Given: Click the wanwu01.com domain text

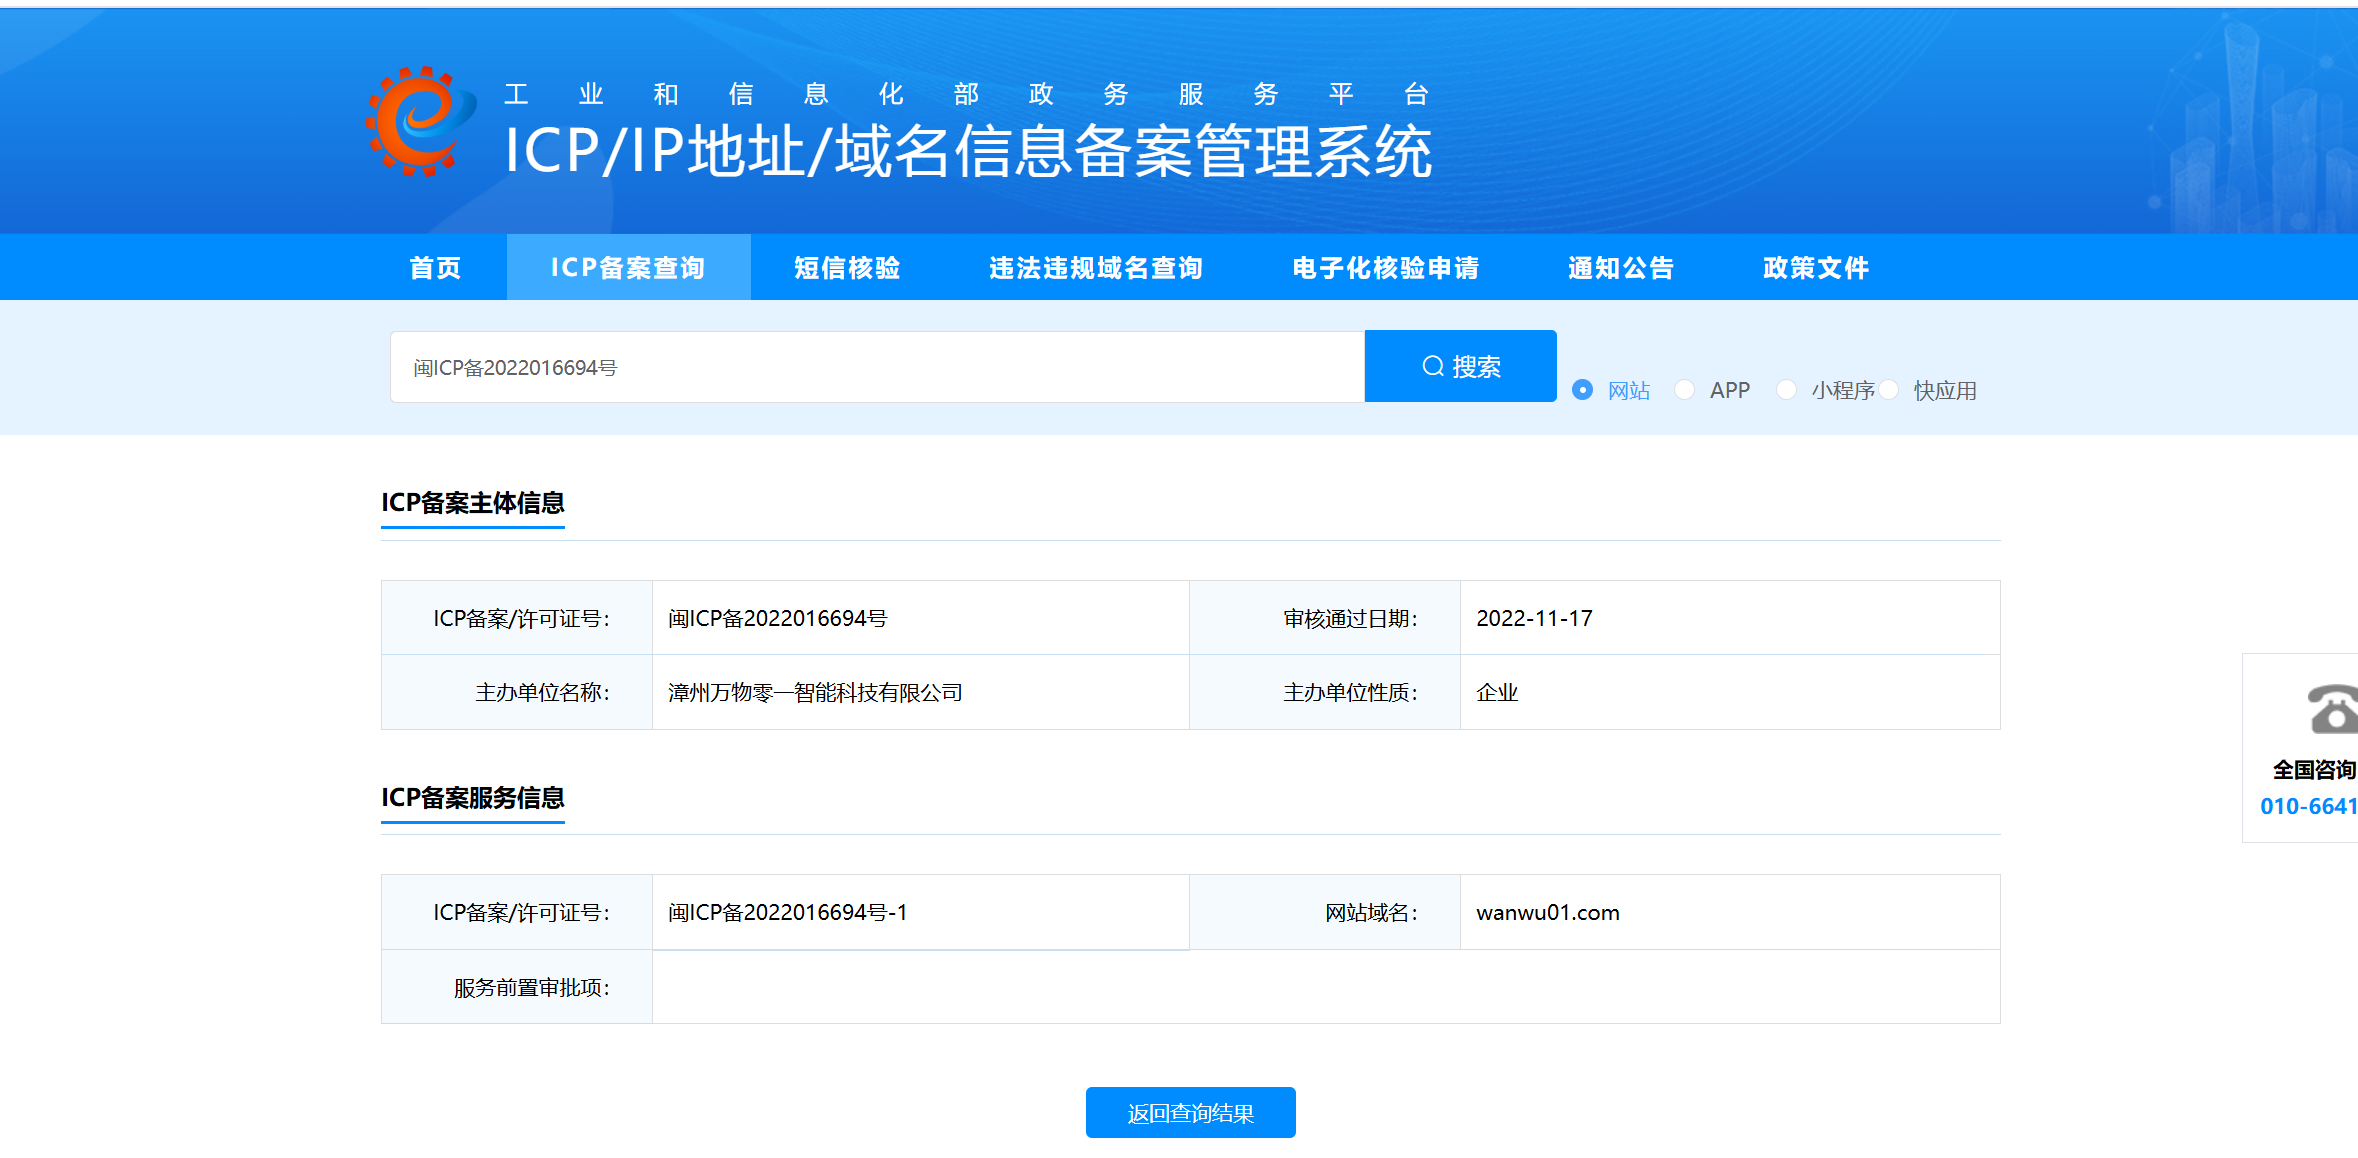Looking at the screenshot, I should click(x=1547, y=913).
